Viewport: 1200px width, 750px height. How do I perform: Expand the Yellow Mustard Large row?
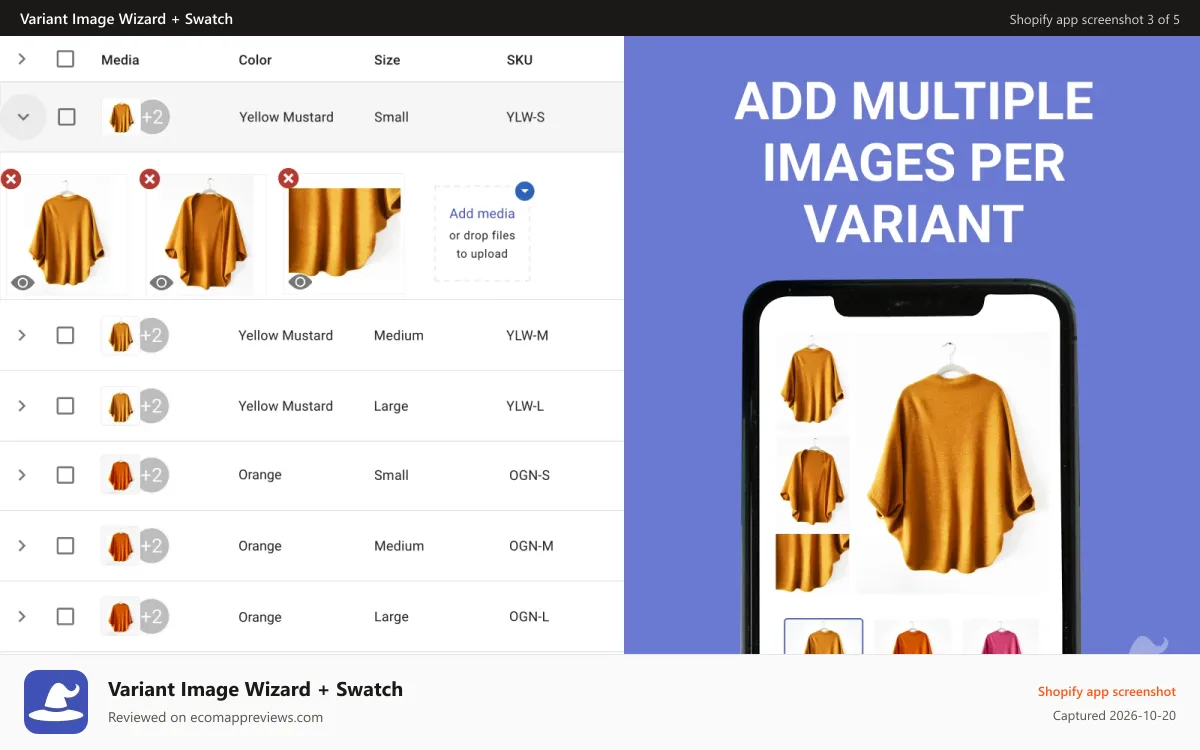(22, 406)
